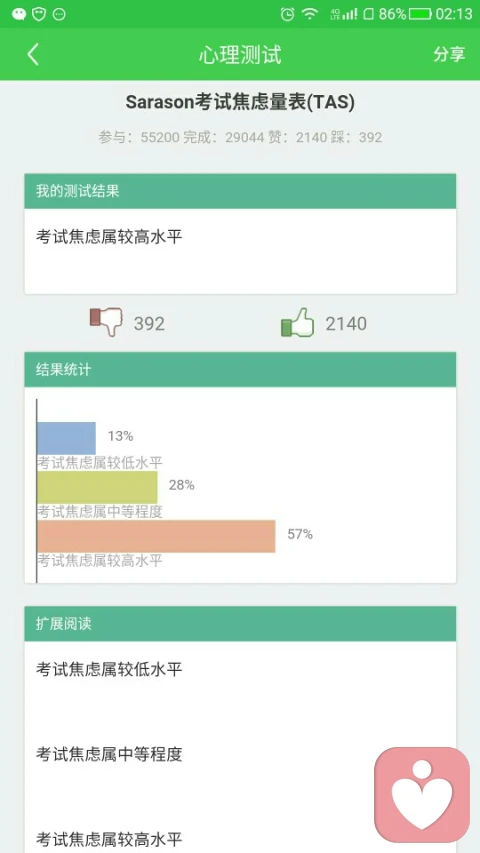This screenshot has height=853, width=480.
Task: Tap the back arrow in header
Action: 33,54
